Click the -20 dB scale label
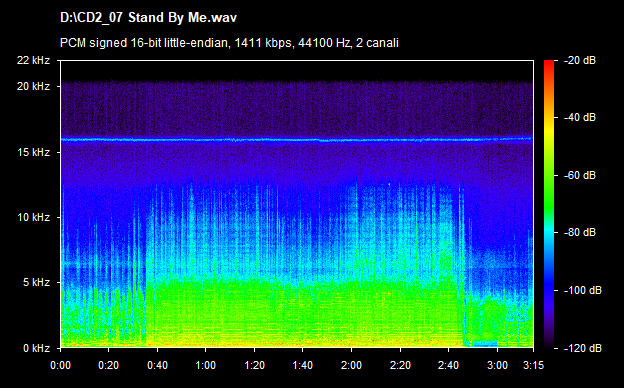This screenshot has height=388, width=624. pos(580,60)
